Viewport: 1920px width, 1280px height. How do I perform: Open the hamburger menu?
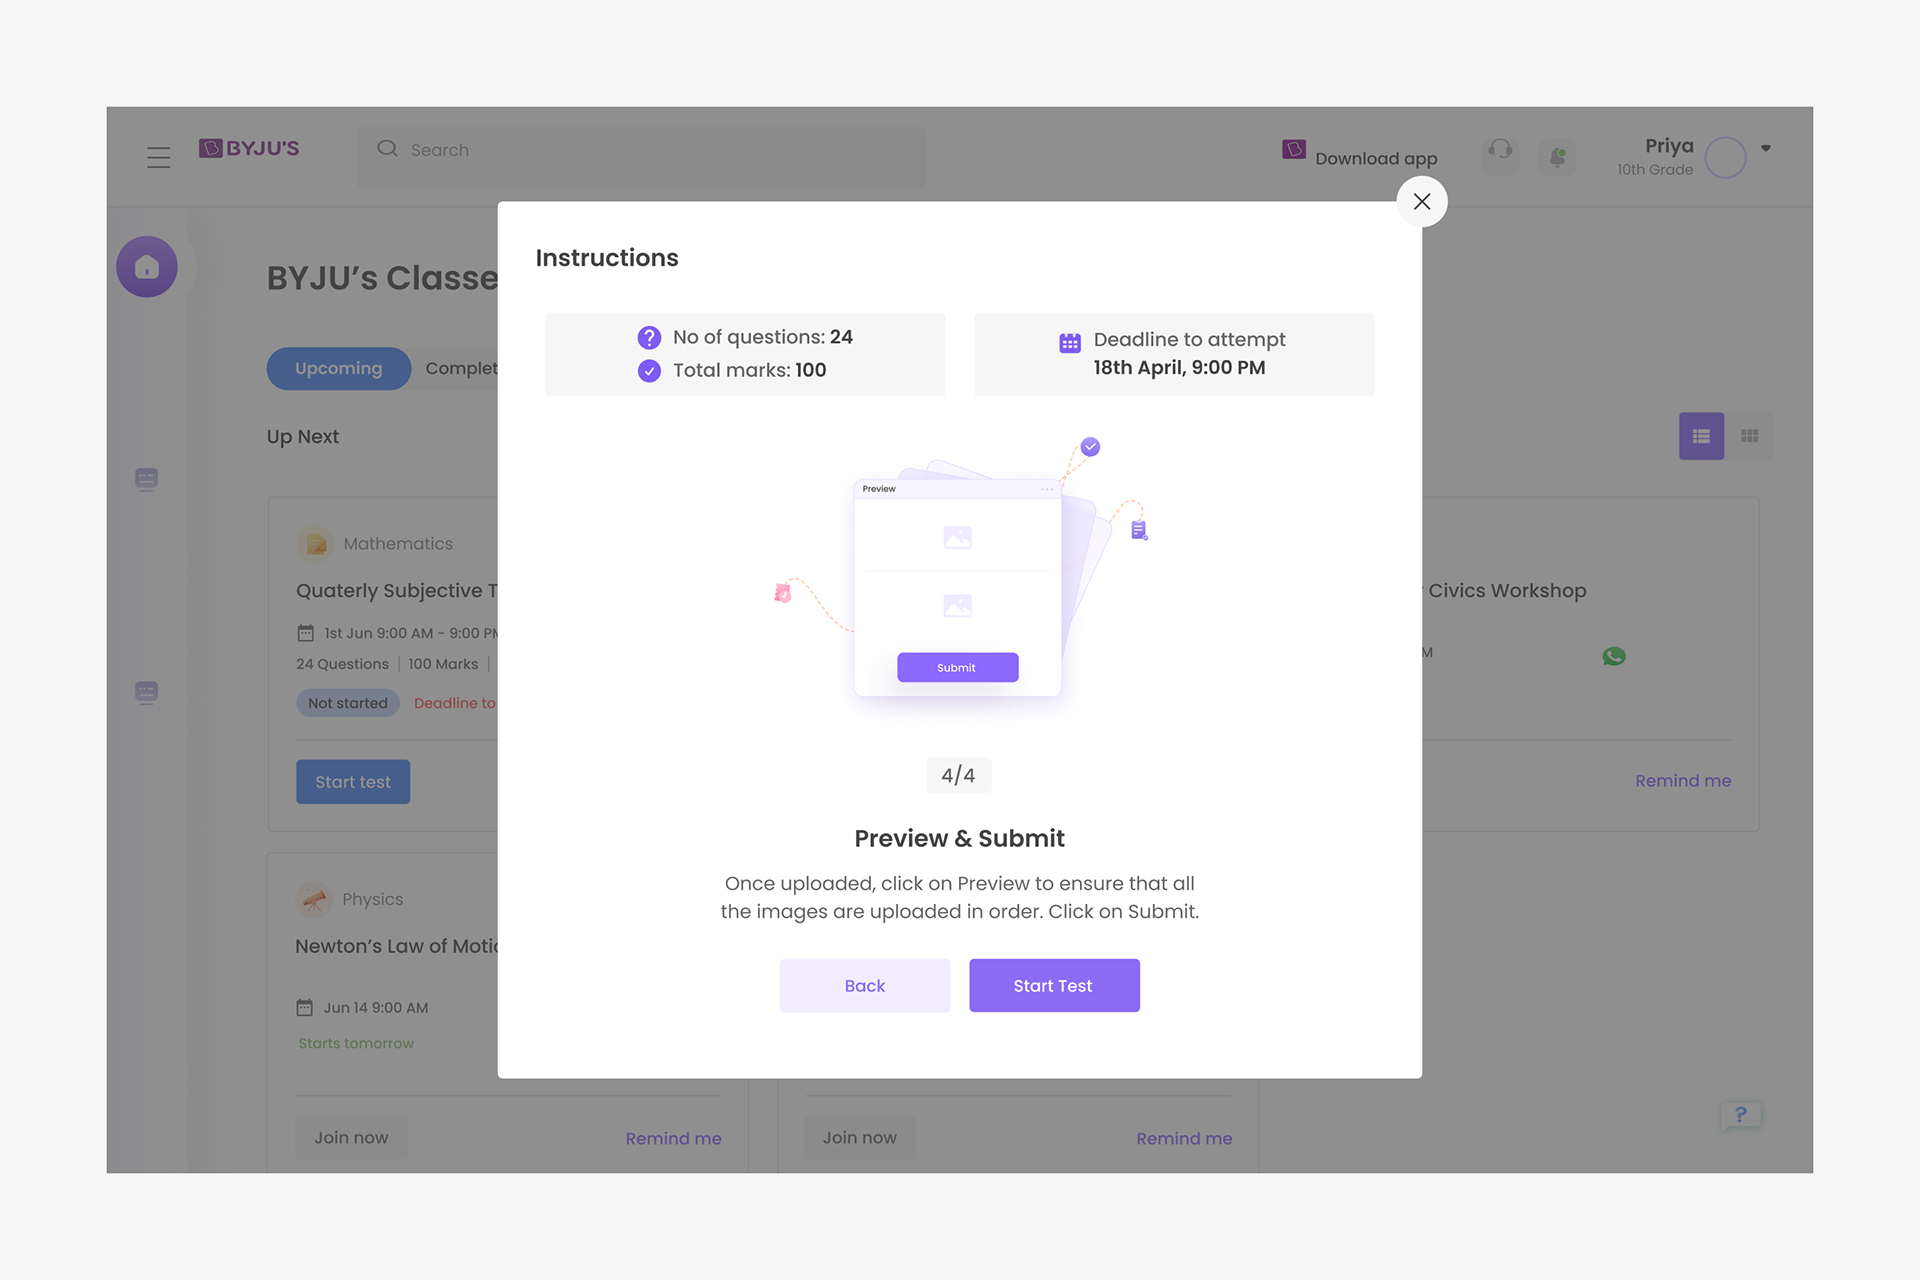coord(159,157)
